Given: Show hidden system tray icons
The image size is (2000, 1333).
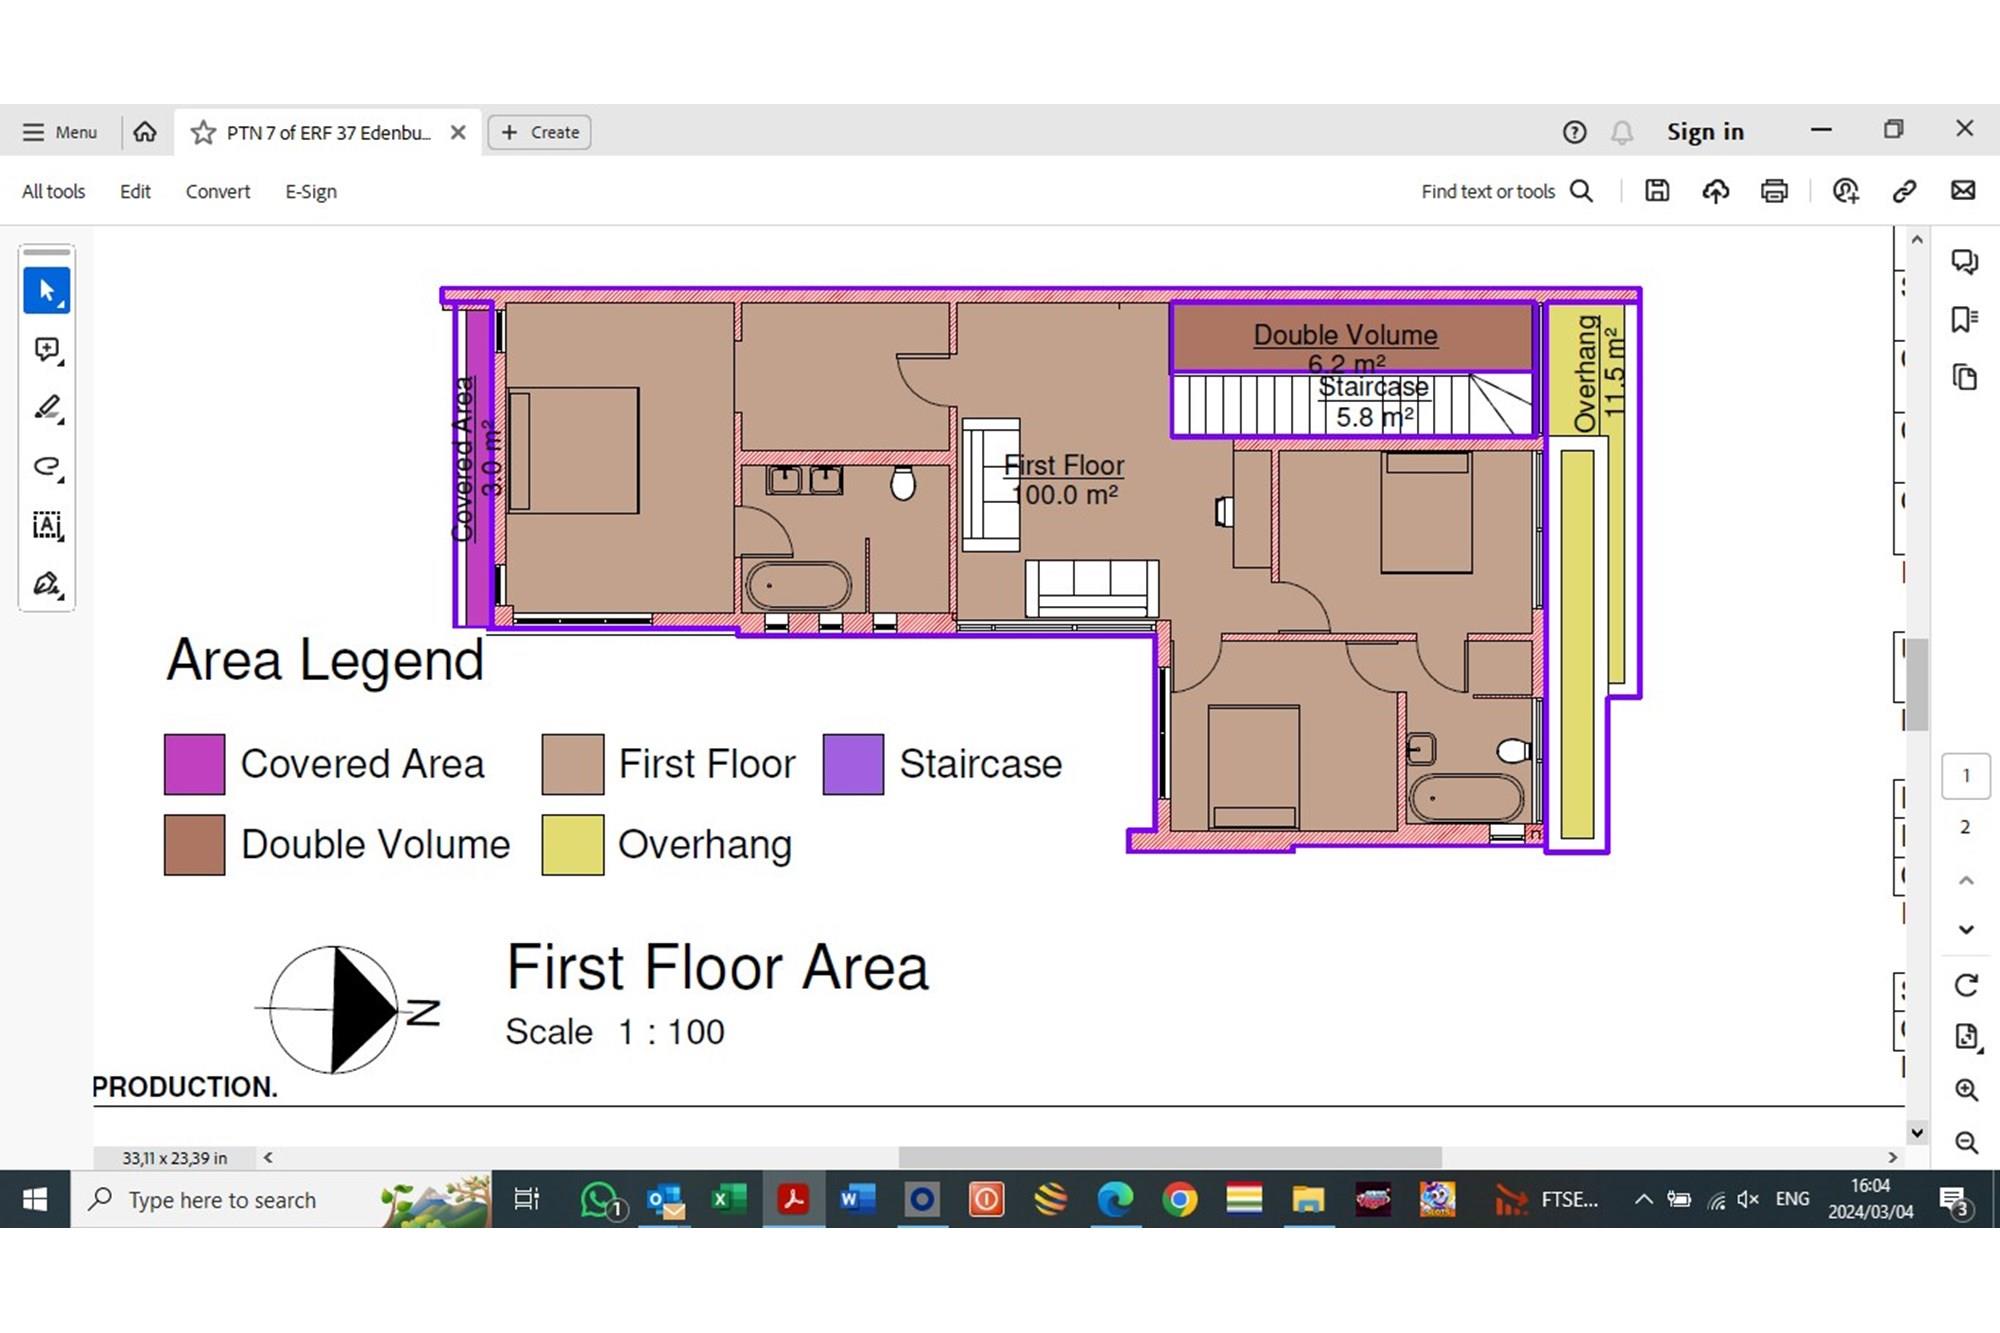Looking at the screenshot, I should 1643,1199.
